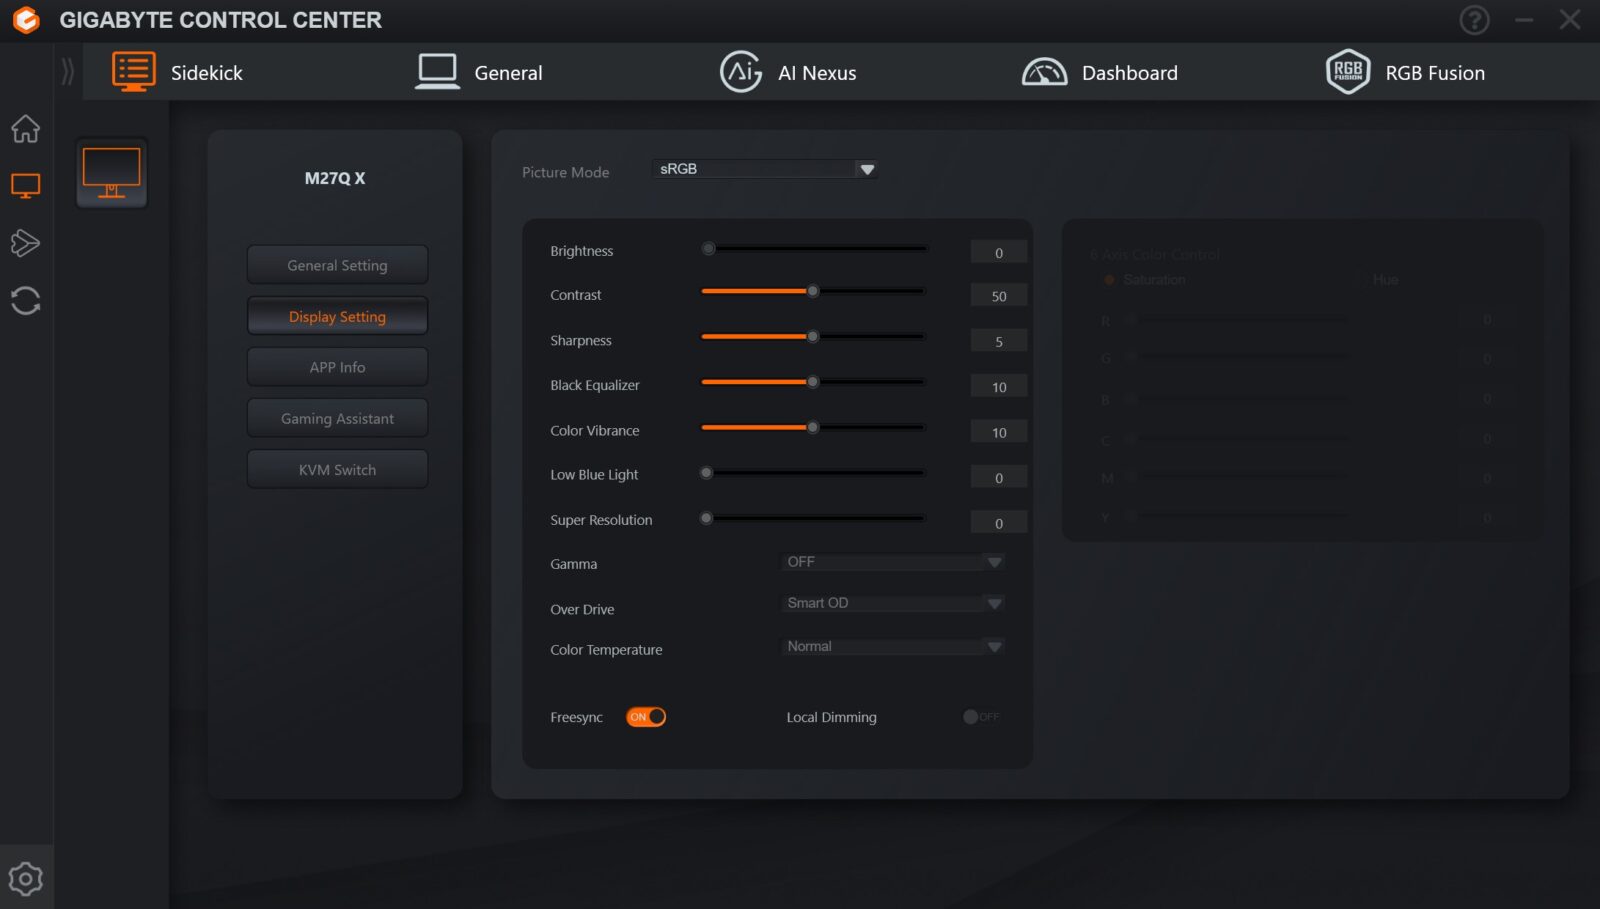1600x909 pixels.
Task: Open the KVM Switch section
Action: pyautogui.click(x=337, y=470)
